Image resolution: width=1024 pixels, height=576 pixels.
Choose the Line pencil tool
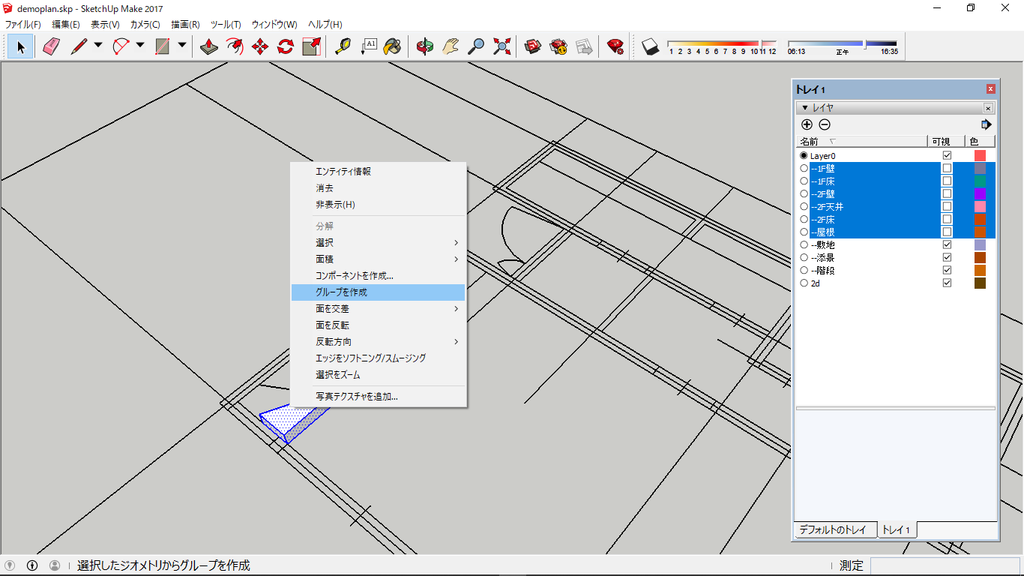tap(78, 47)
